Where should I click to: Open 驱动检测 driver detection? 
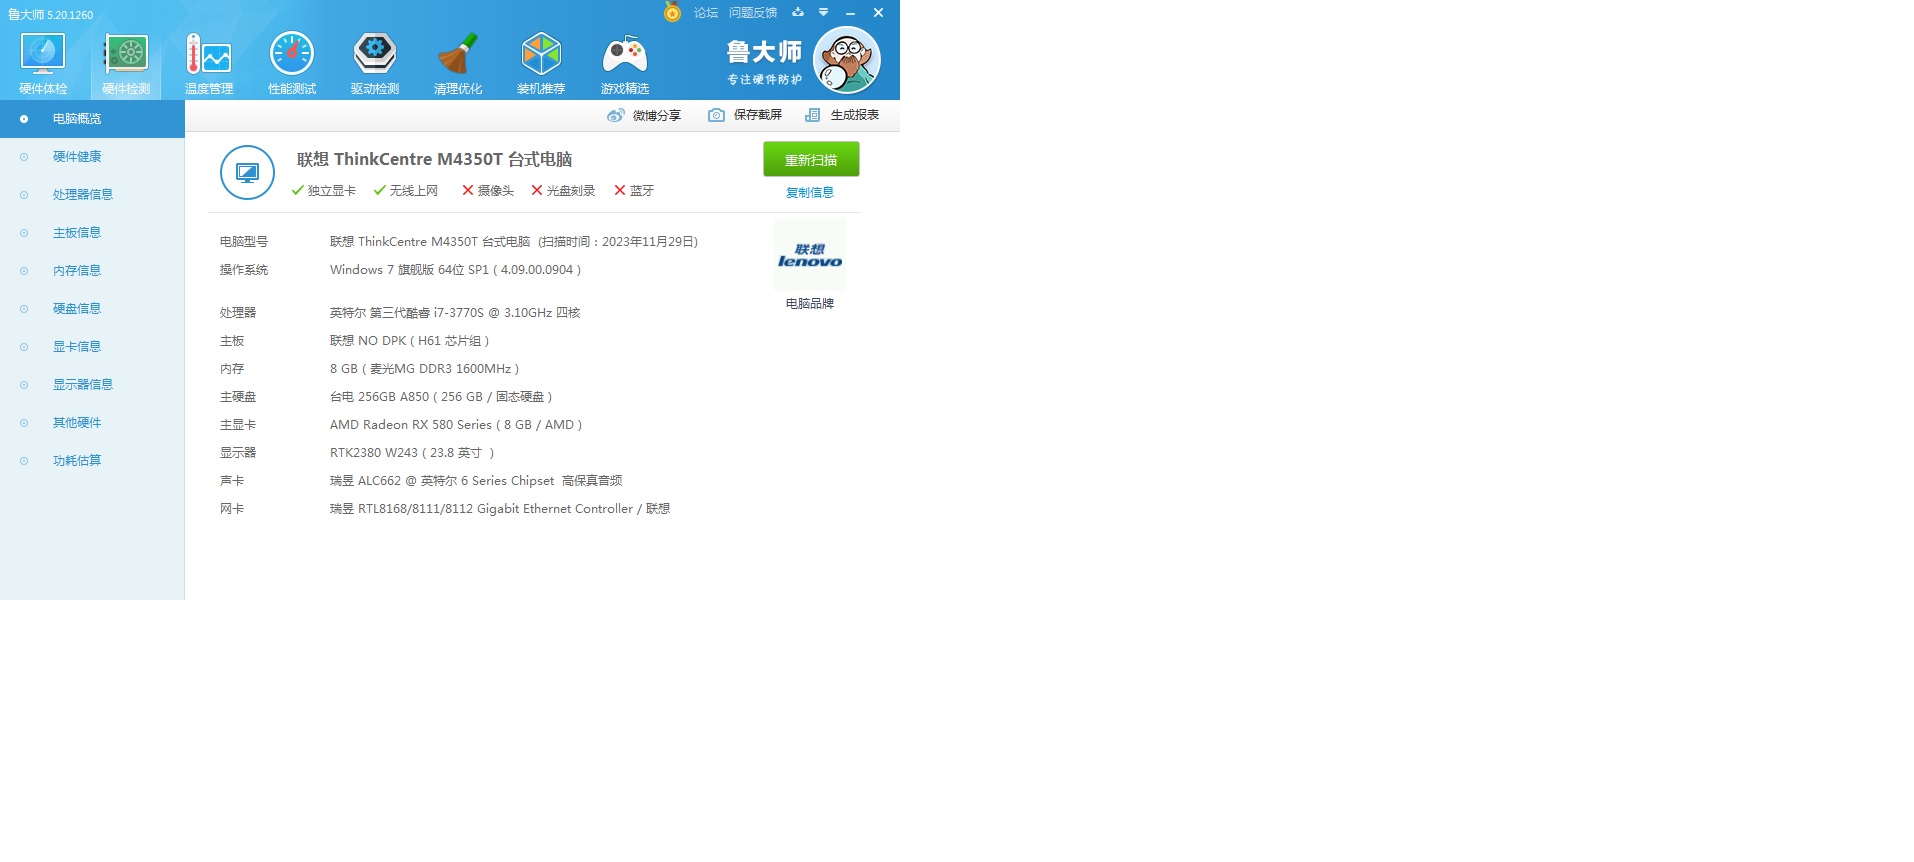[375, 64]
